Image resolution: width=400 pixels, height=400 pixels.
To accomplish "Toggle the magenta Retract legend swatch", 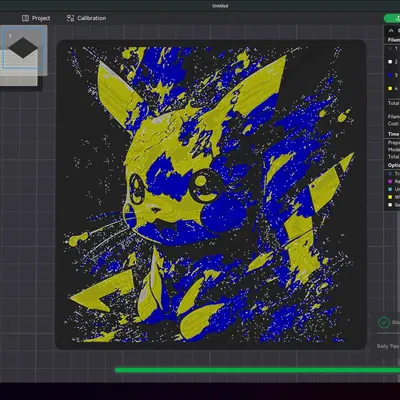I will [390, 181].
